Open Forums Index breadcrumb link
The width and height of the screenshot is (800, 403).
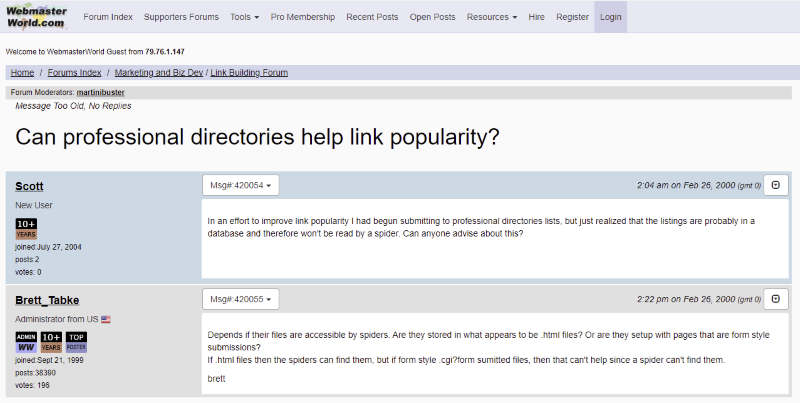tap(74, 72)
